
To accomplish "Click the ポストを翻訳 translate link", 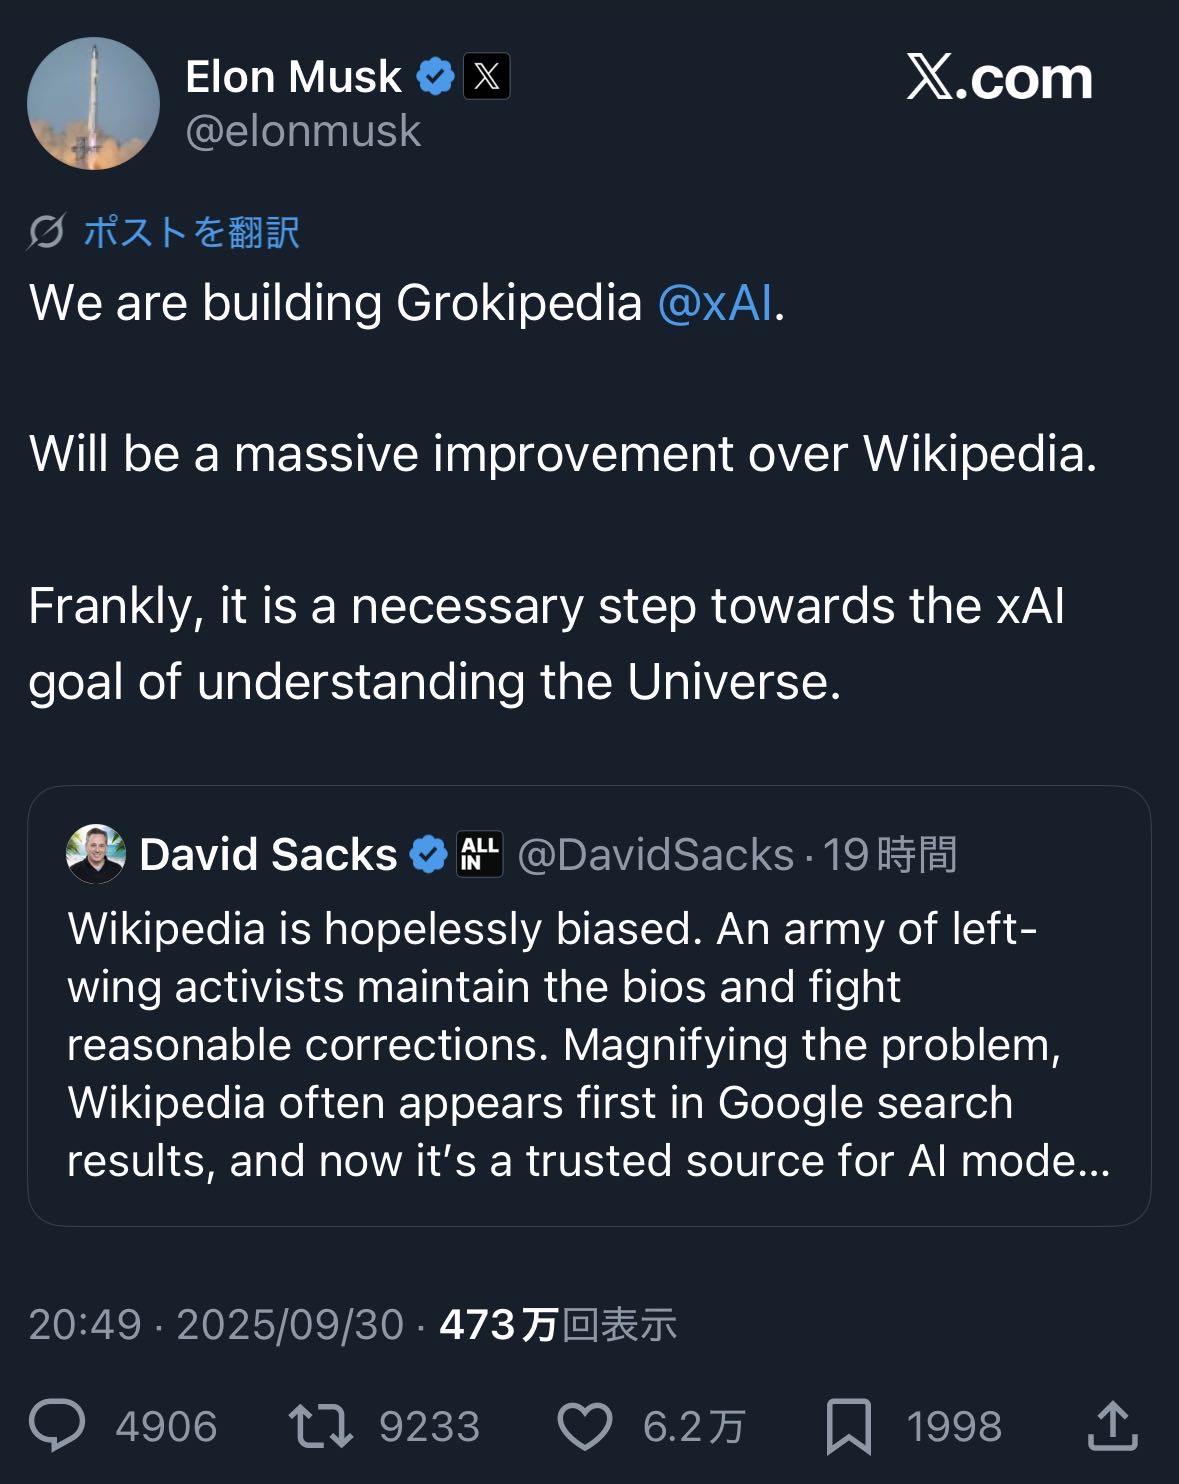I will [191, 232].
